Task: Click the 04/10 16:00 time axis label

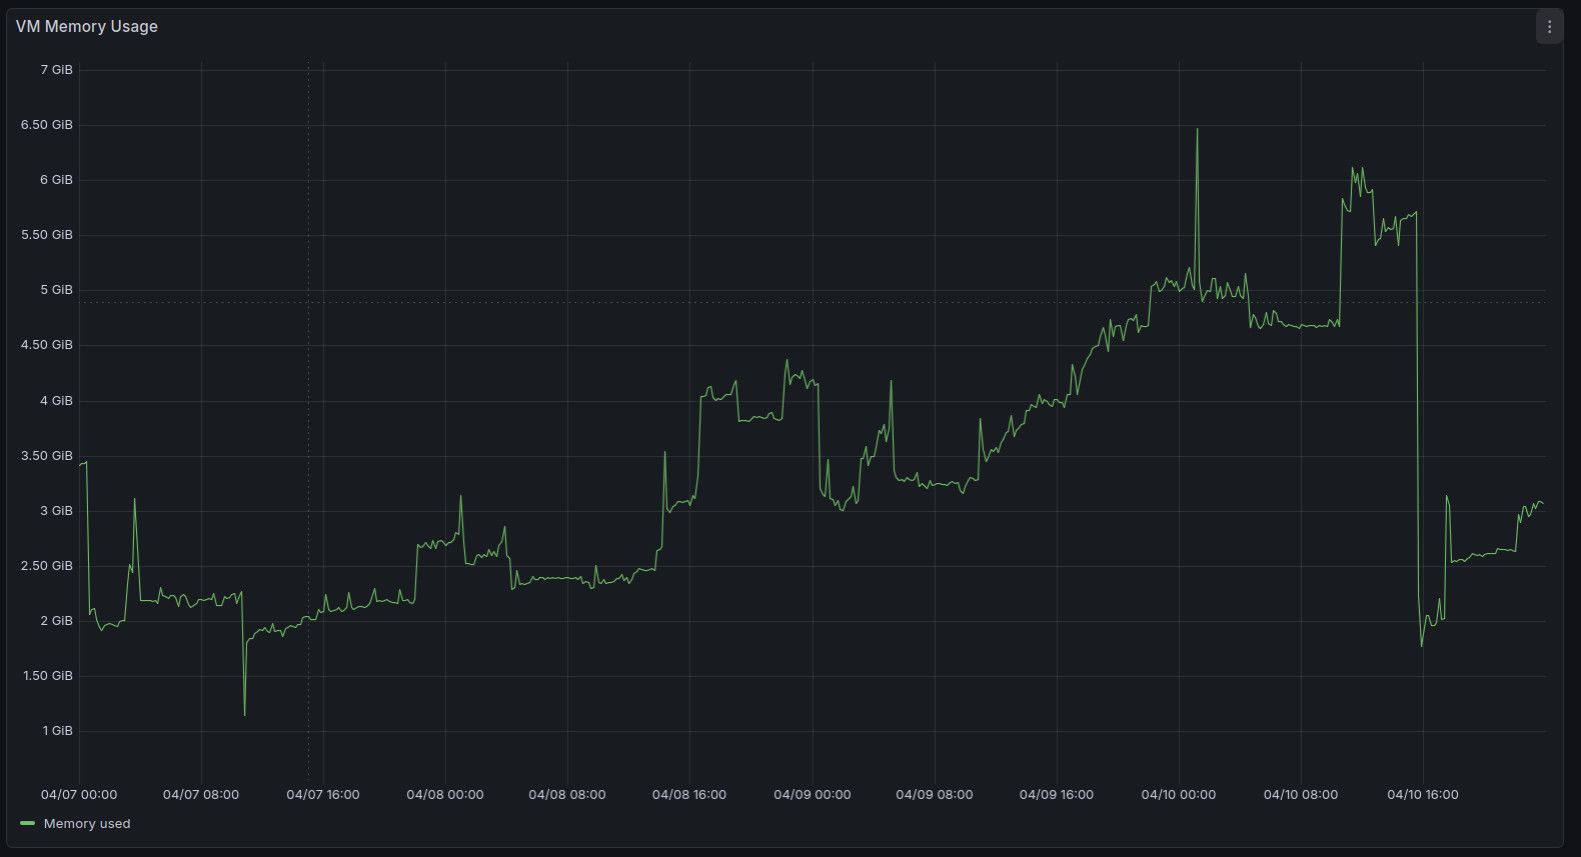Action: (x=1422, y=795)
